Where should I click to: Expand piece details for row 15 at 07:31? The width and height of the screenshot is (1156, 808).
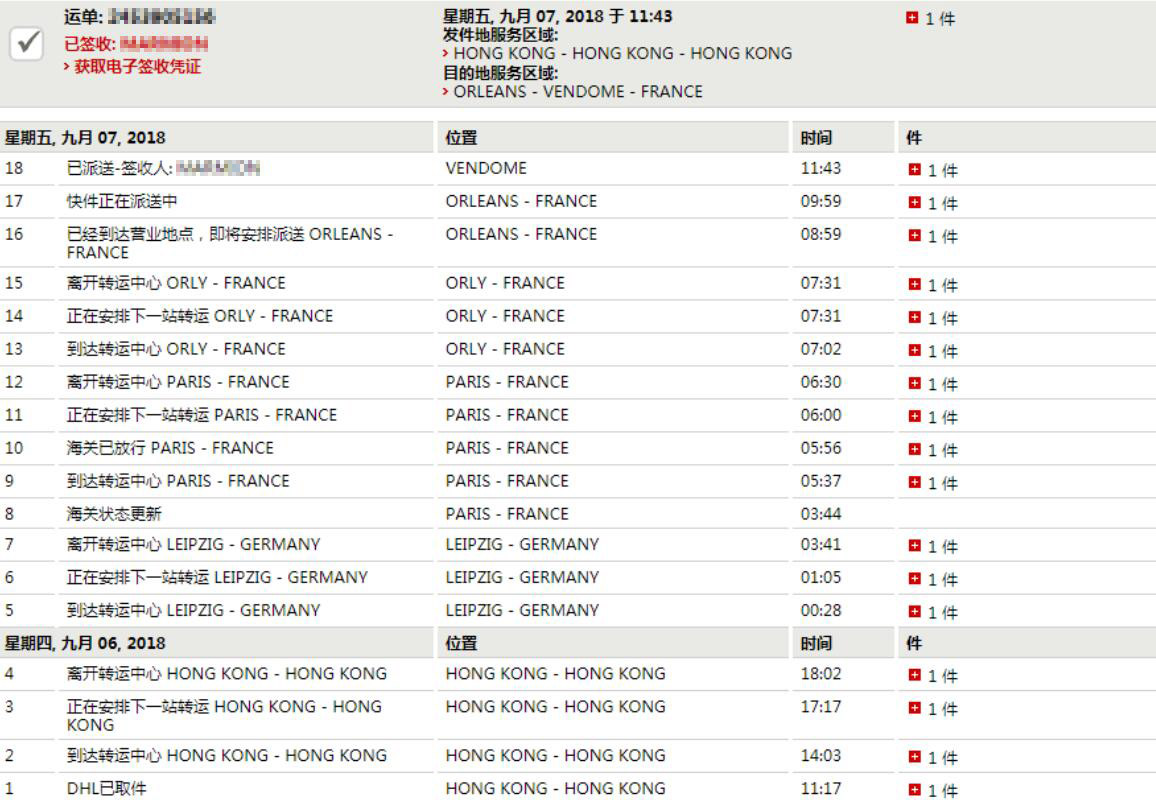pyautogui.click(x=915, y=284)
